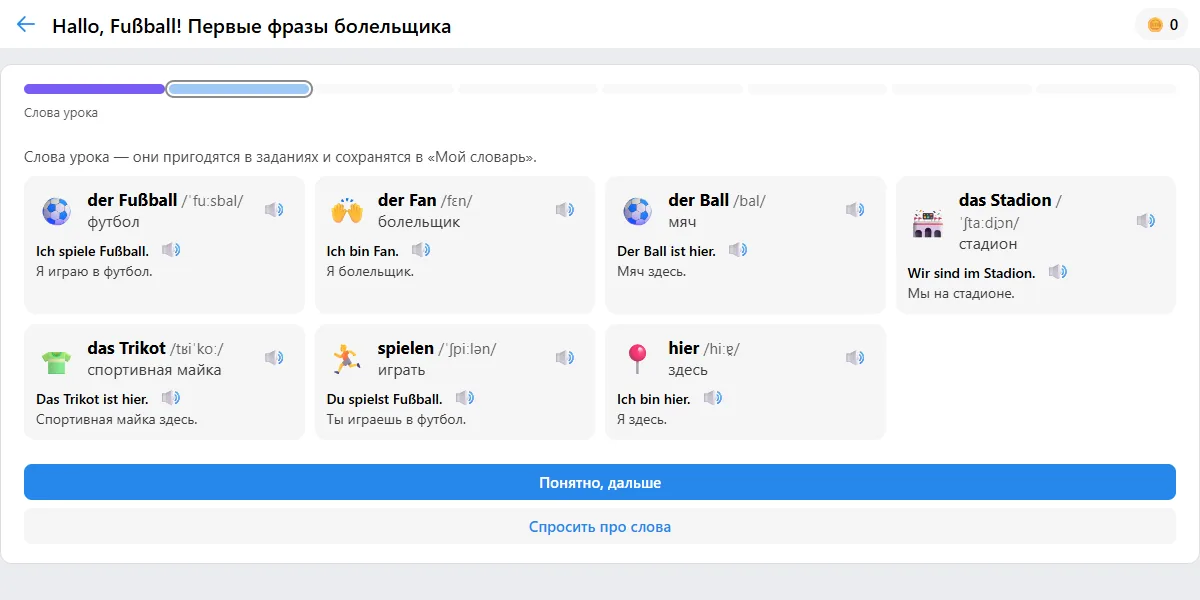Play audio for word spielen
The width and height of the screenshot is (1200, 600).
[565, 358]
